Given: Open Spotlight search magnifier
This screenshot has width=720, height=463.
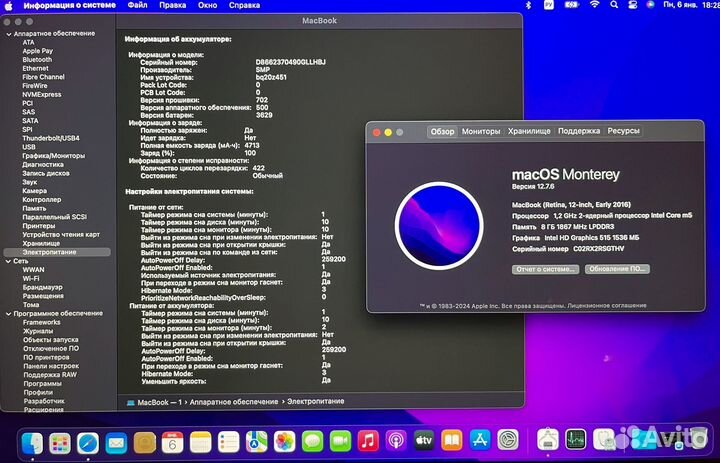Looking at the screenshot, I should click(614, 5).
